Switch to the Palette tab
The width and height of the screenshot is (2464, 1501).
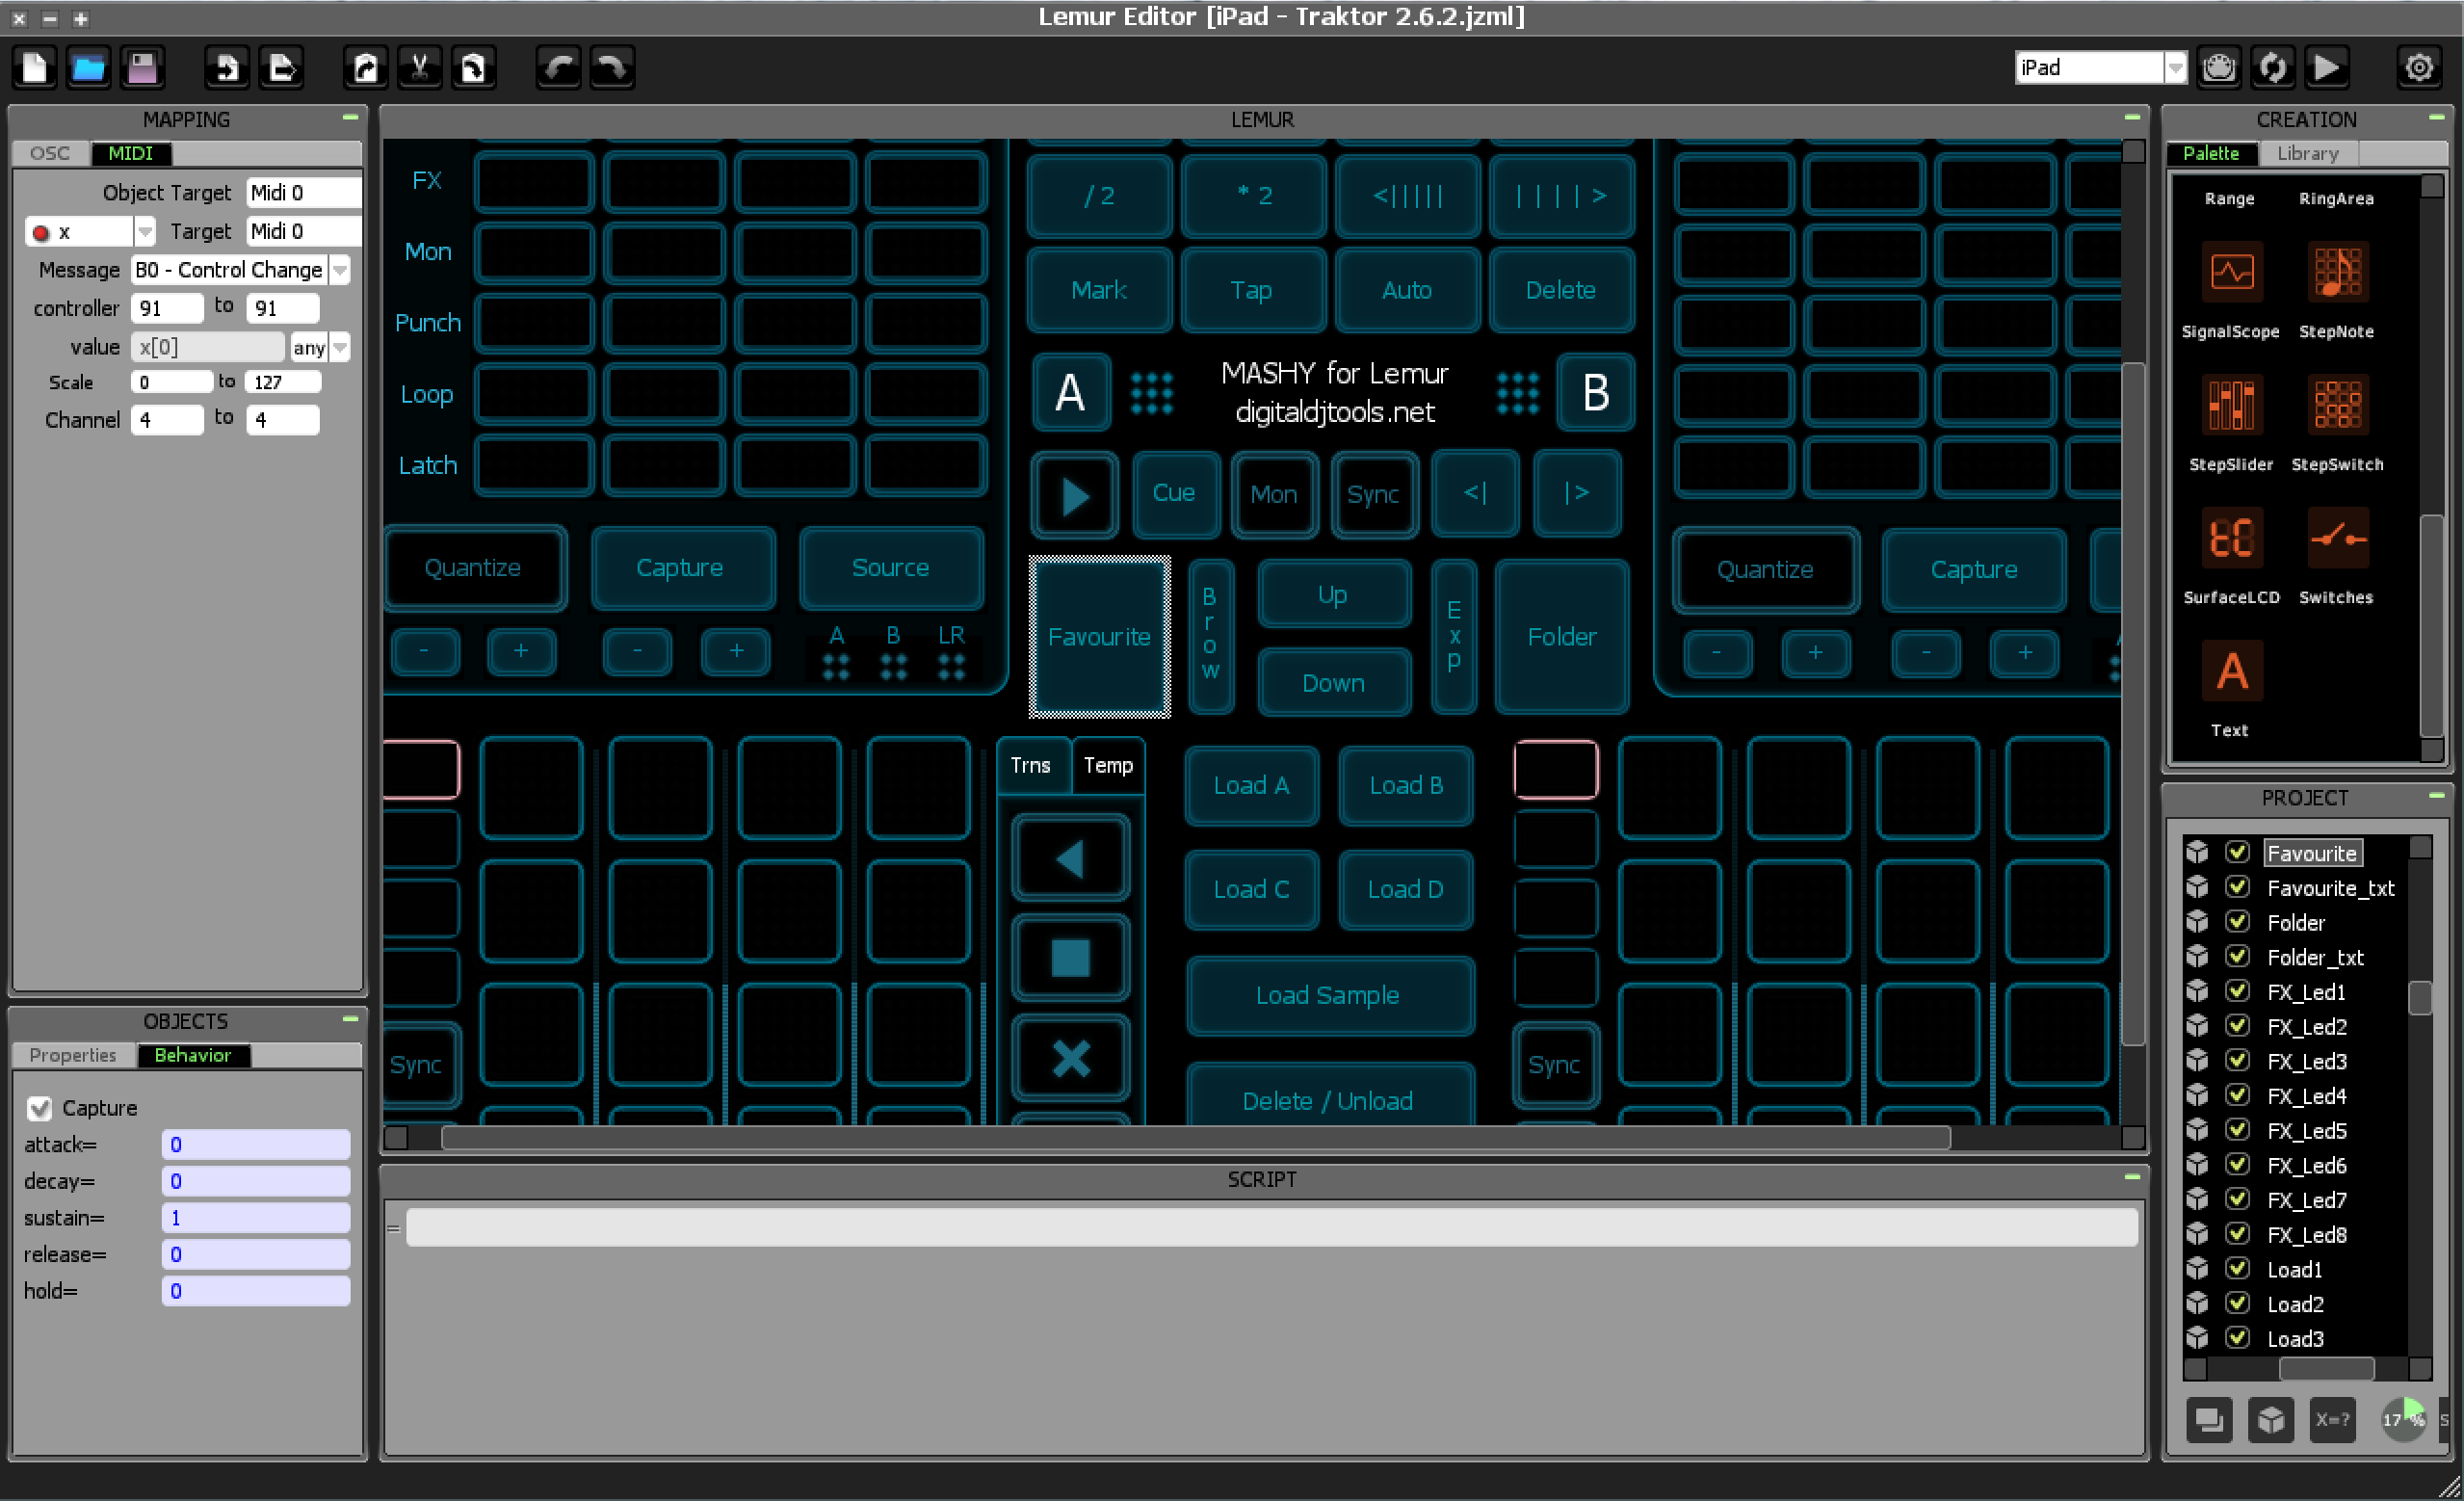[2210, 153]
